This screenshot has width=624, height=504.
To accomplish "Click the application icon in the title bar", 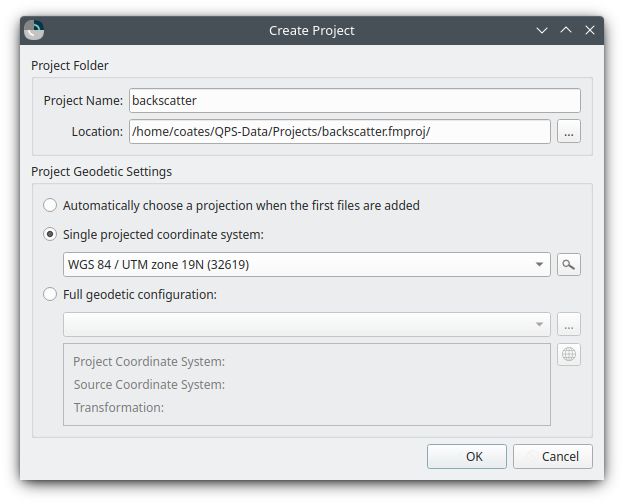I will pyautogui.click(x=34, y=30).
